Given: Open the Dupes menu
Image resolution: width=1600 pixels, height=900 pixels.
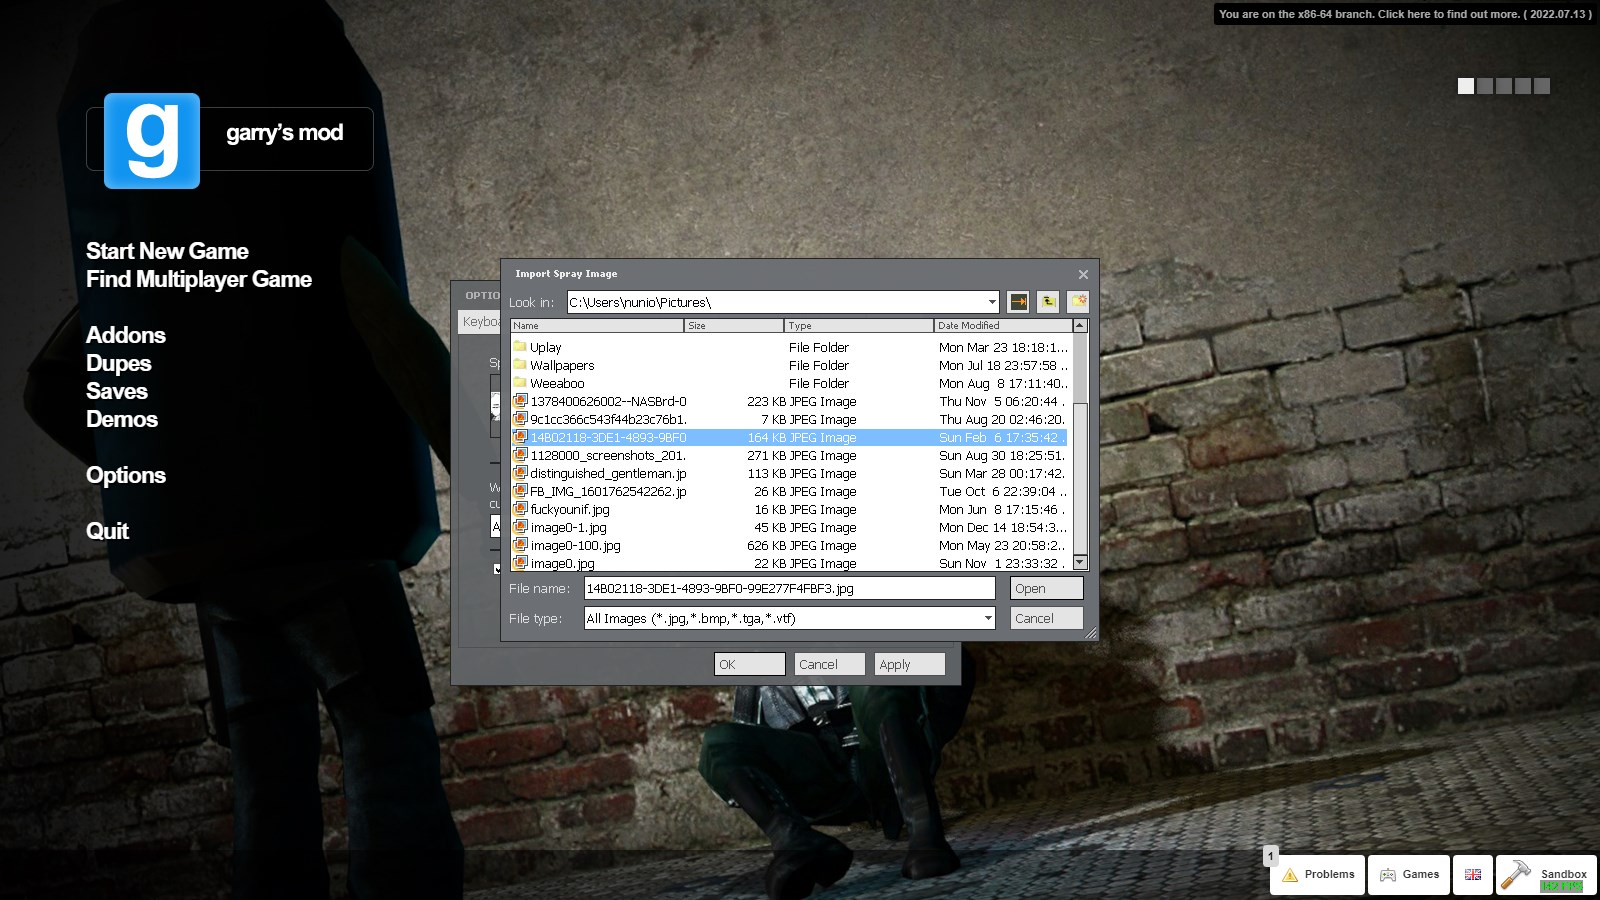Looking at the screenshot, I should (x=119, y=363).
